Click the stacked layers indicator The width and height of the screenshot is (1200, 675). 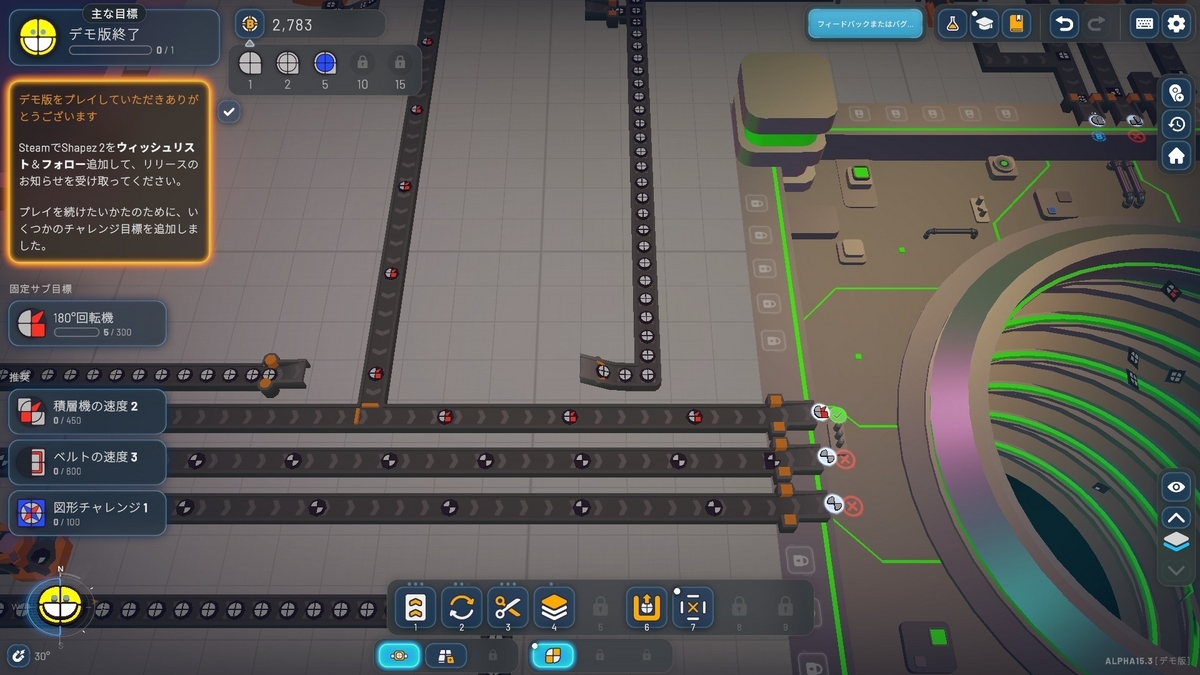(x=1177, y=543)
